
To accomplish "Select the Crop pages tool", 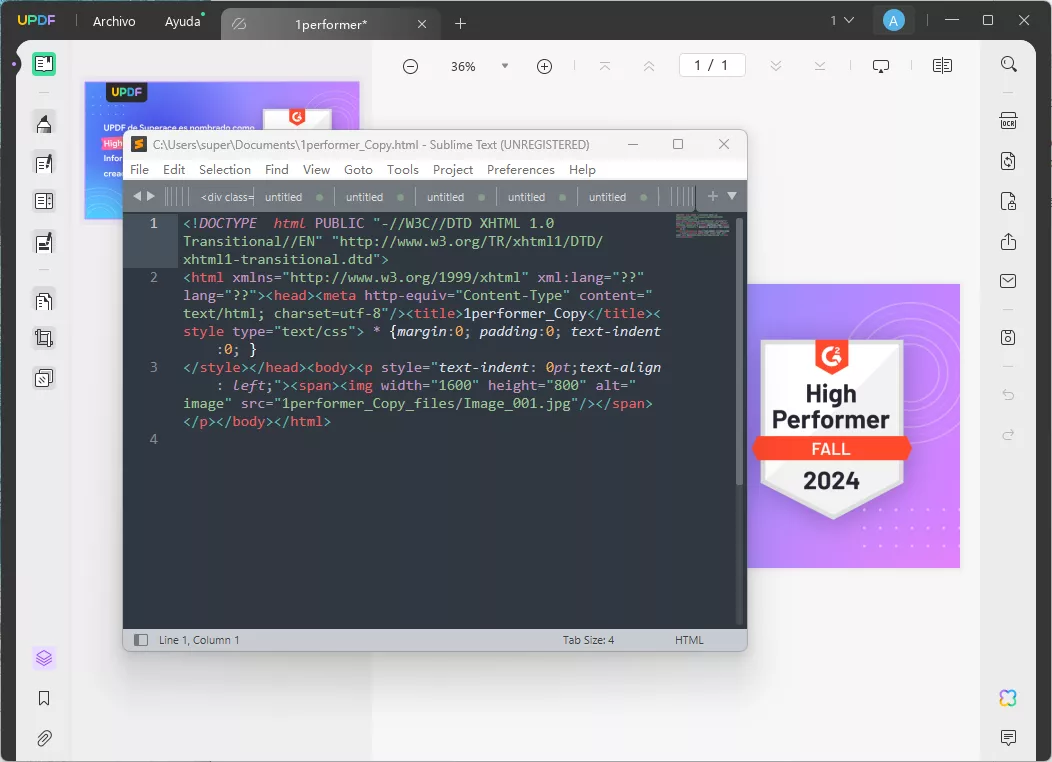I will (44, 338).
